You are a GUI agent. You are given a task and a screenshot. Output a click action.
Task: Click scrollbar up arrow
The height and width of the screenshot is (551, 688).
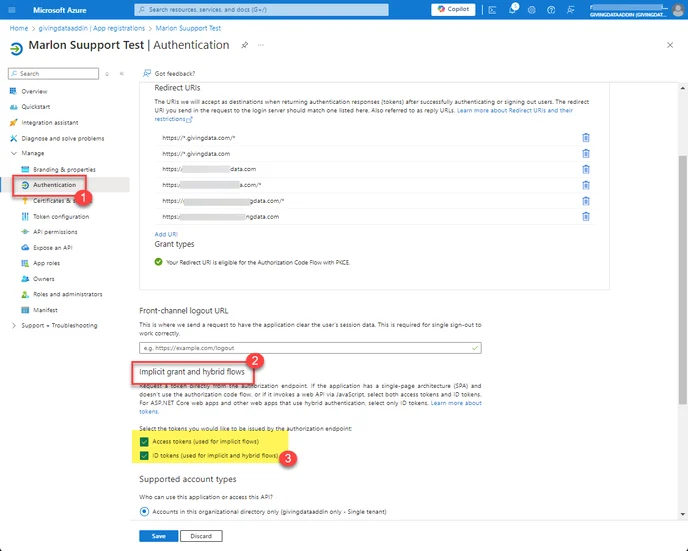682,88
